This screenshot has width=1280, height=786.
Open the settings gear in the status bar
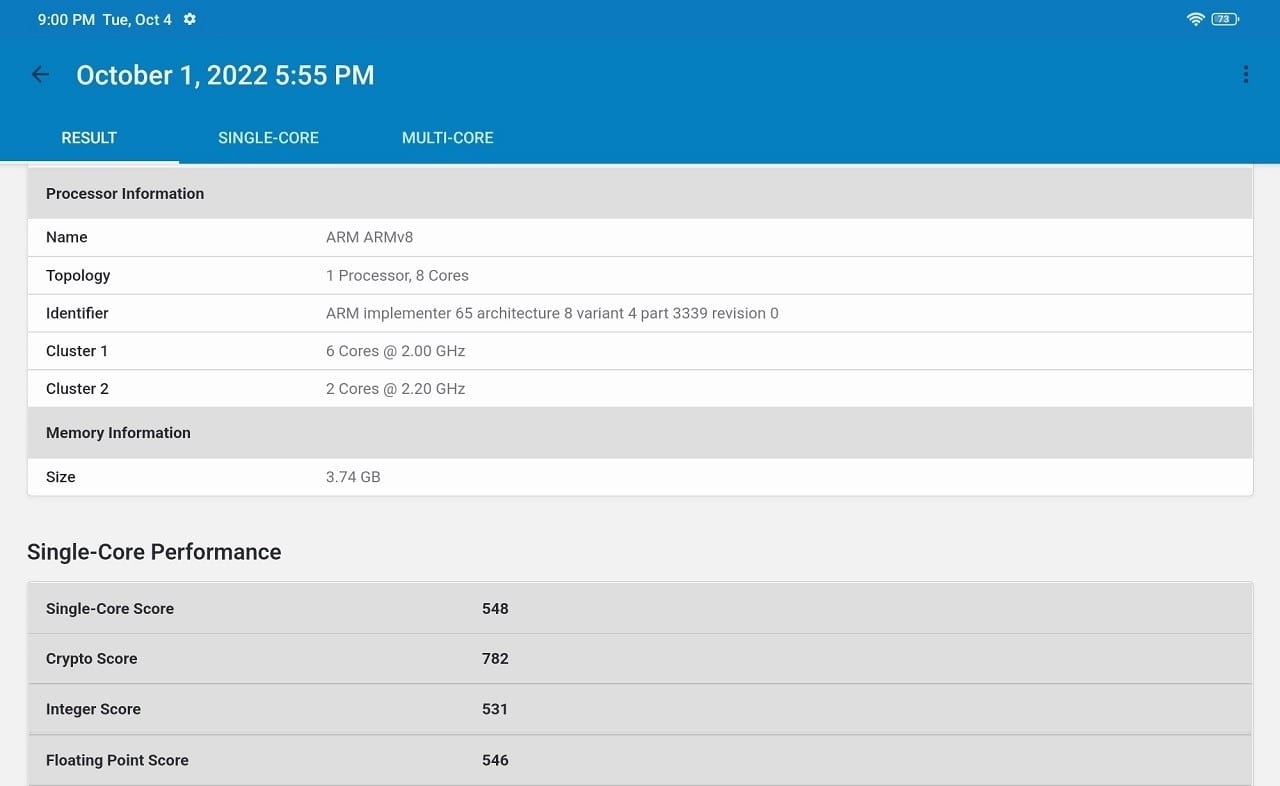click(x=189, y=18)
